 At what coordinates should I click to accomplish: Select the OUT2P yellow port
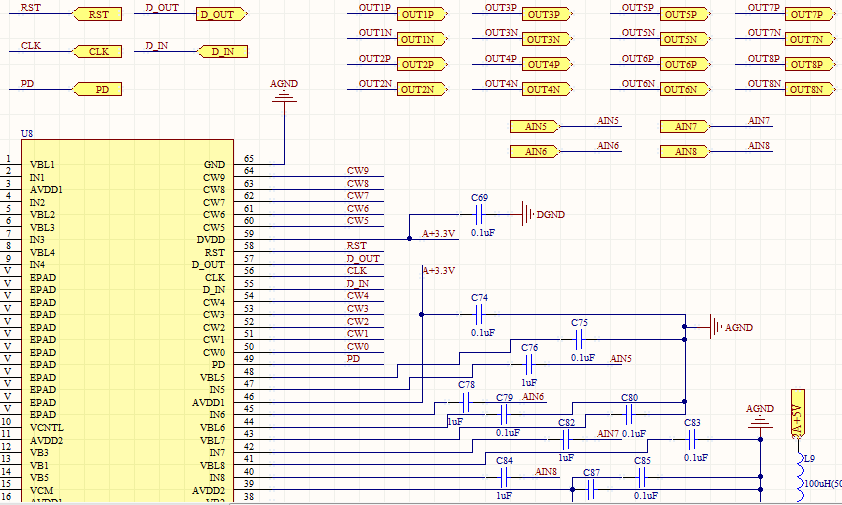[x=422, y=64]
